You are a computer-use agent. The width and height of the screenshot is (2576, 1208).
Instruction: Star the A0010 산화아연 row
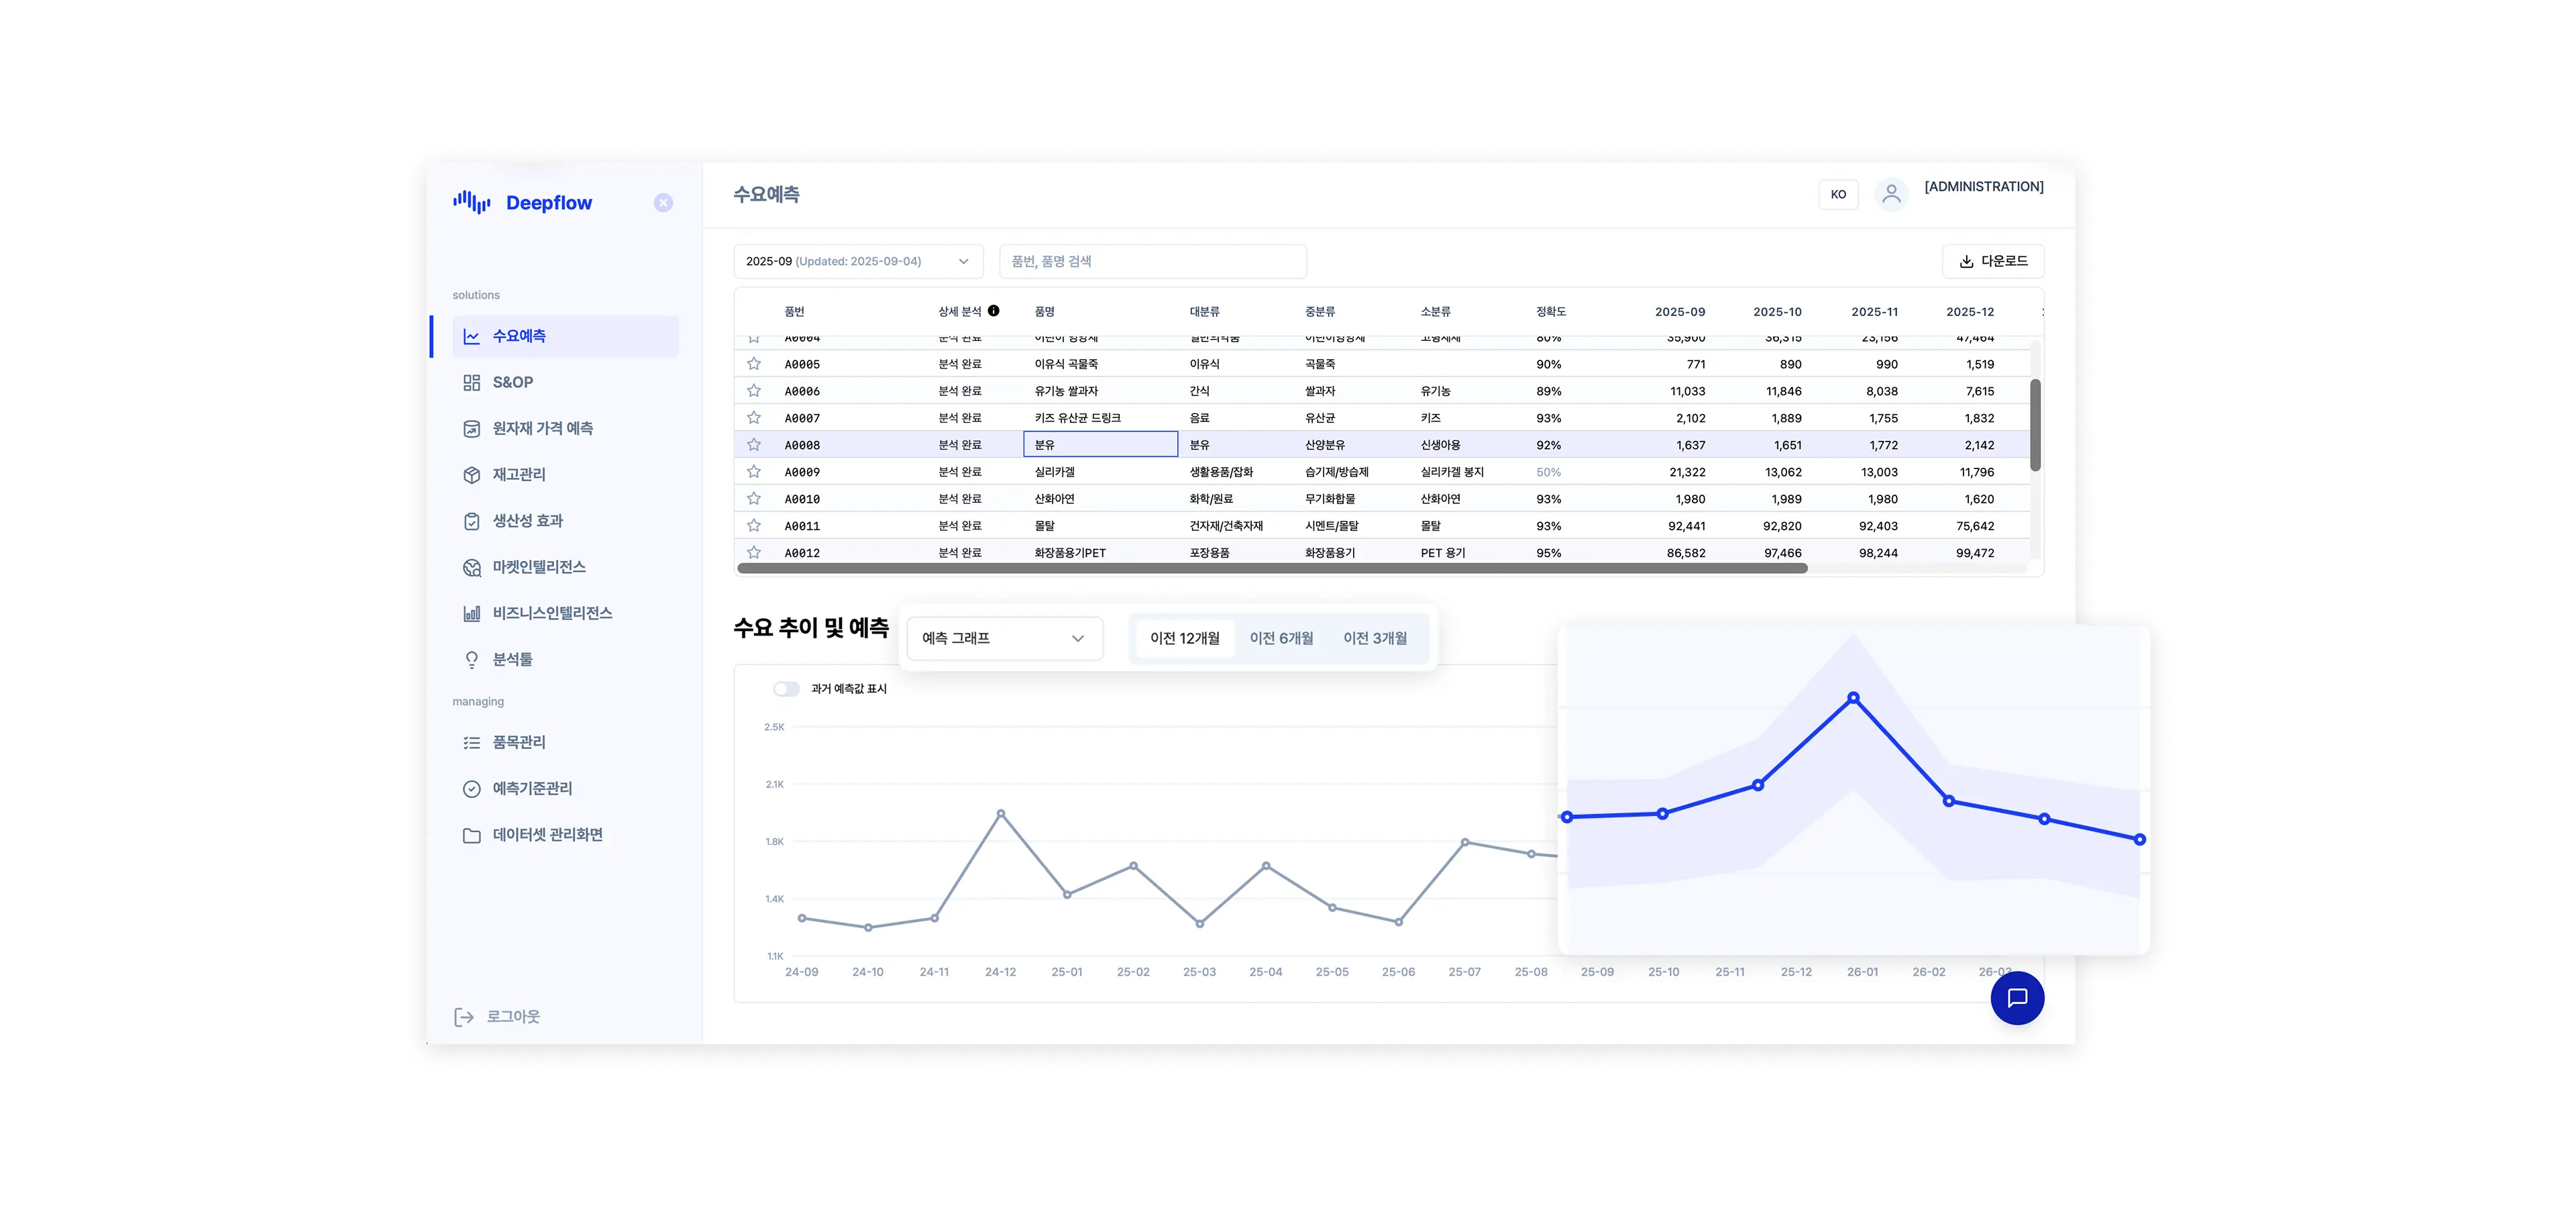click(x=754, y=499)
